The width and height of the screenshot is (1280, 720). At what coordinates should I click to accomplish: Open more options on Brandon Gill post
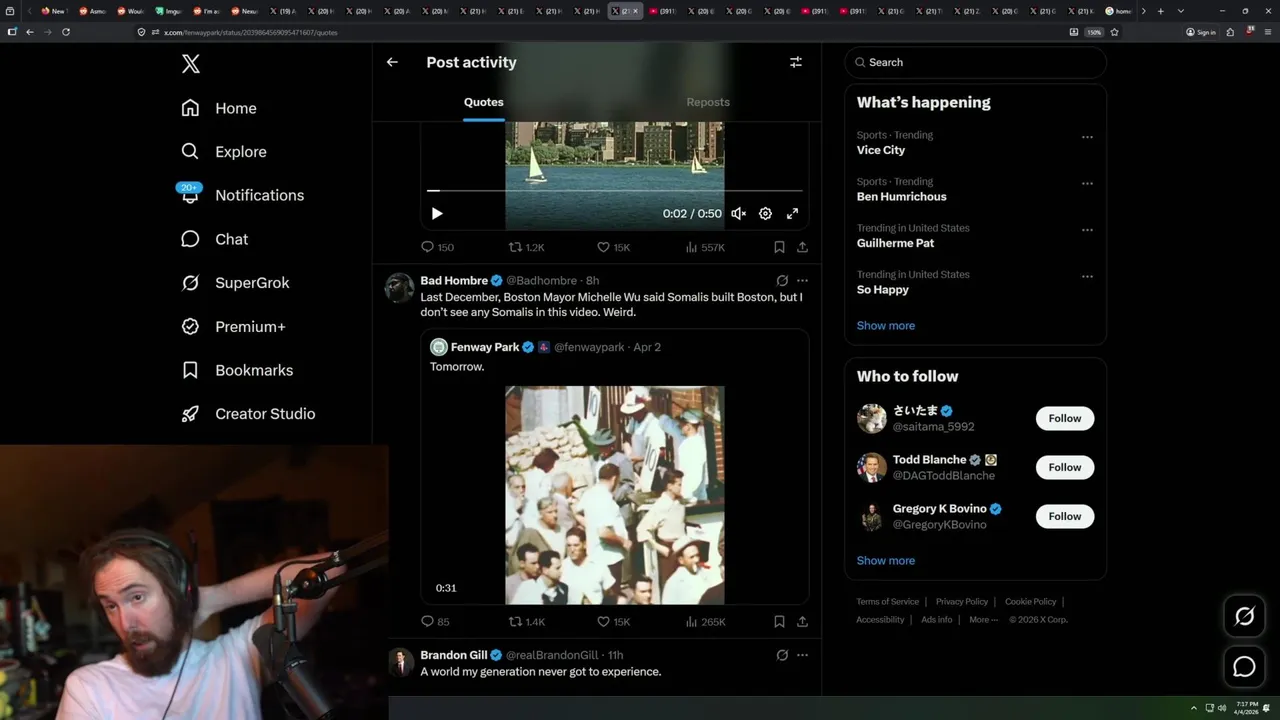tap(802, 655)
